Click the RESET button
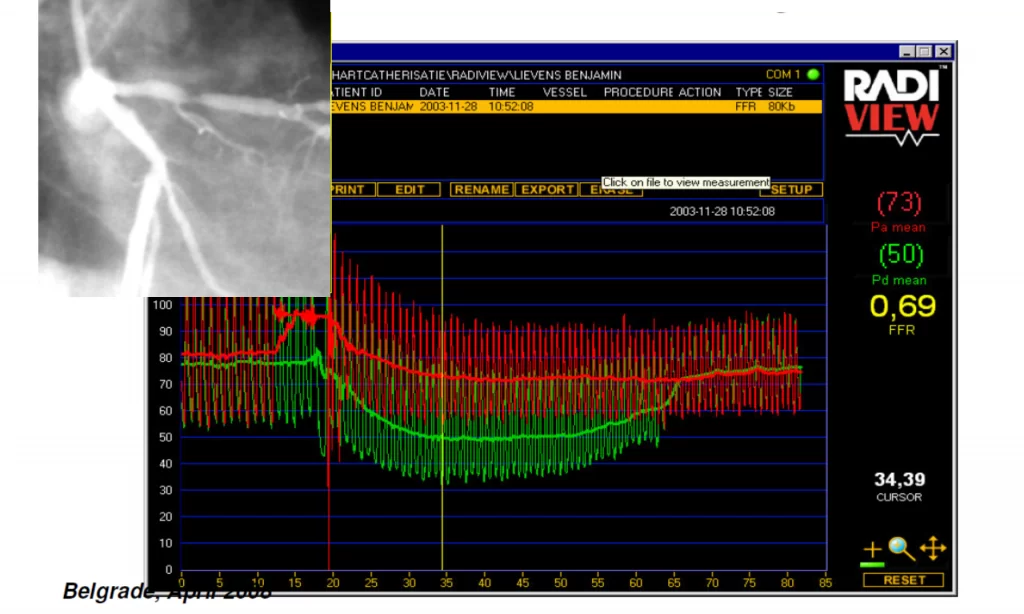This screenshot has width=1024, height=614. point(904,580)
